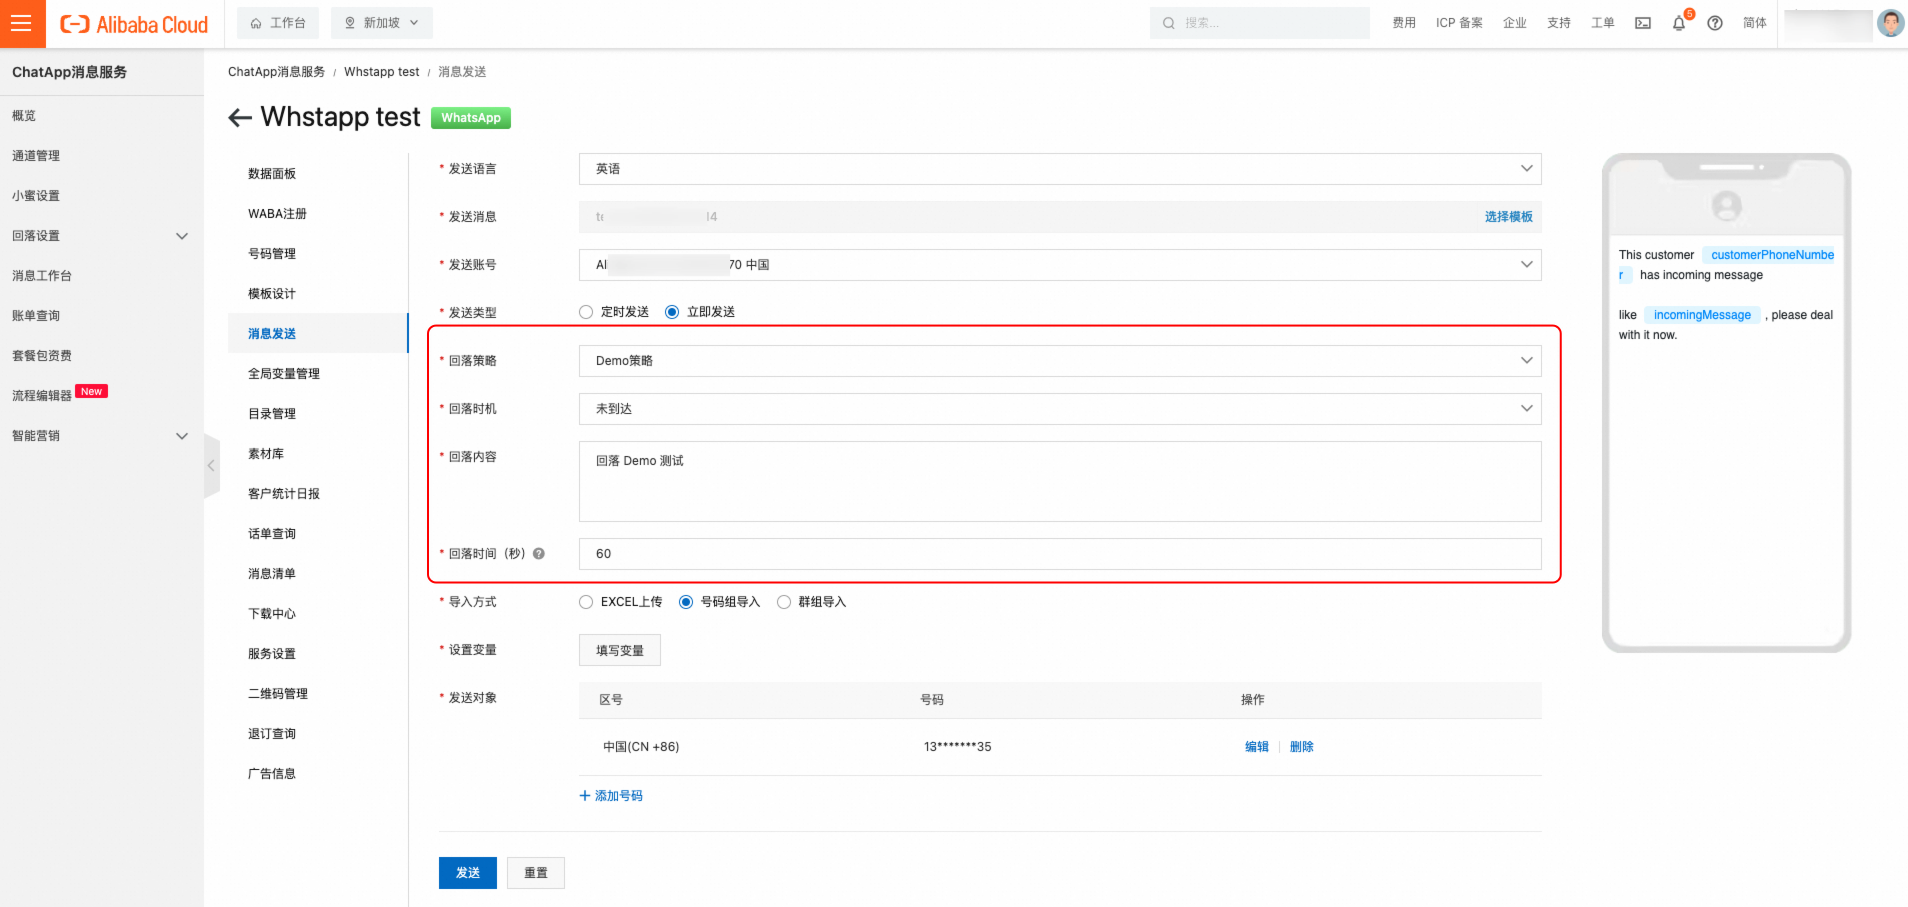Image resolution: width=1908 pixels, height=907 pixels.
Task: Open the notifications bell
Action: pos(1679,23)
